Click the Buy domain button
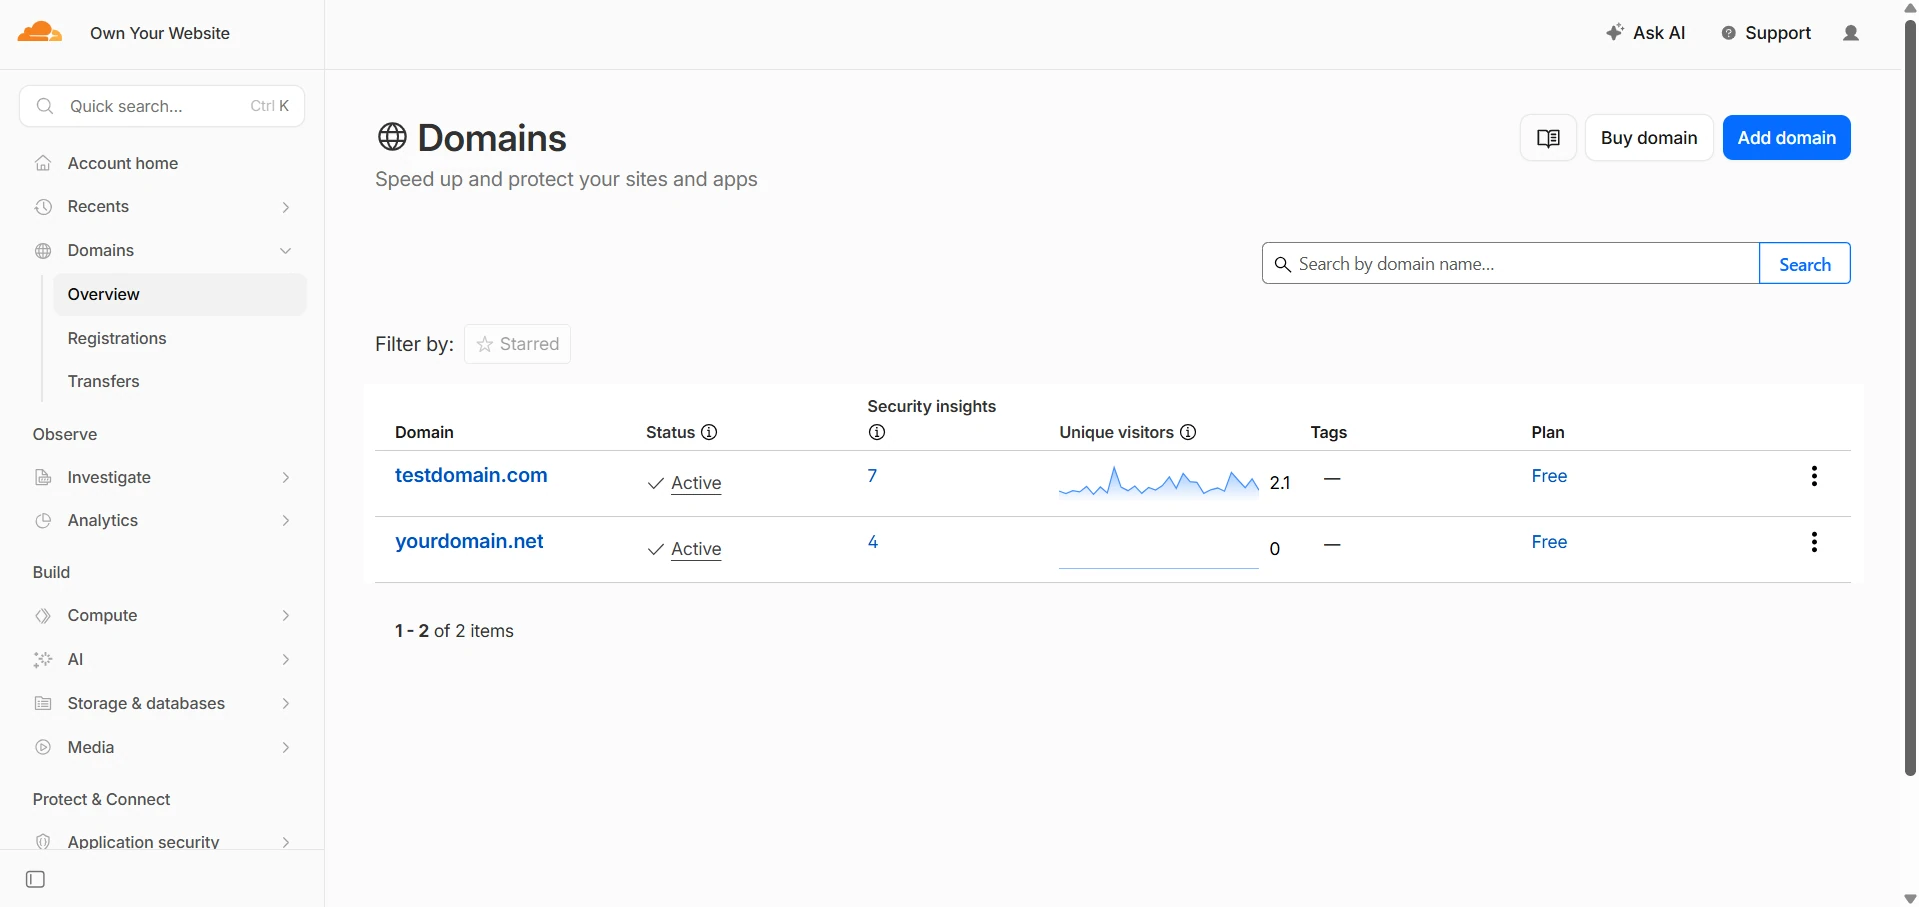1919x907 pixels. tap(1649, 138)
